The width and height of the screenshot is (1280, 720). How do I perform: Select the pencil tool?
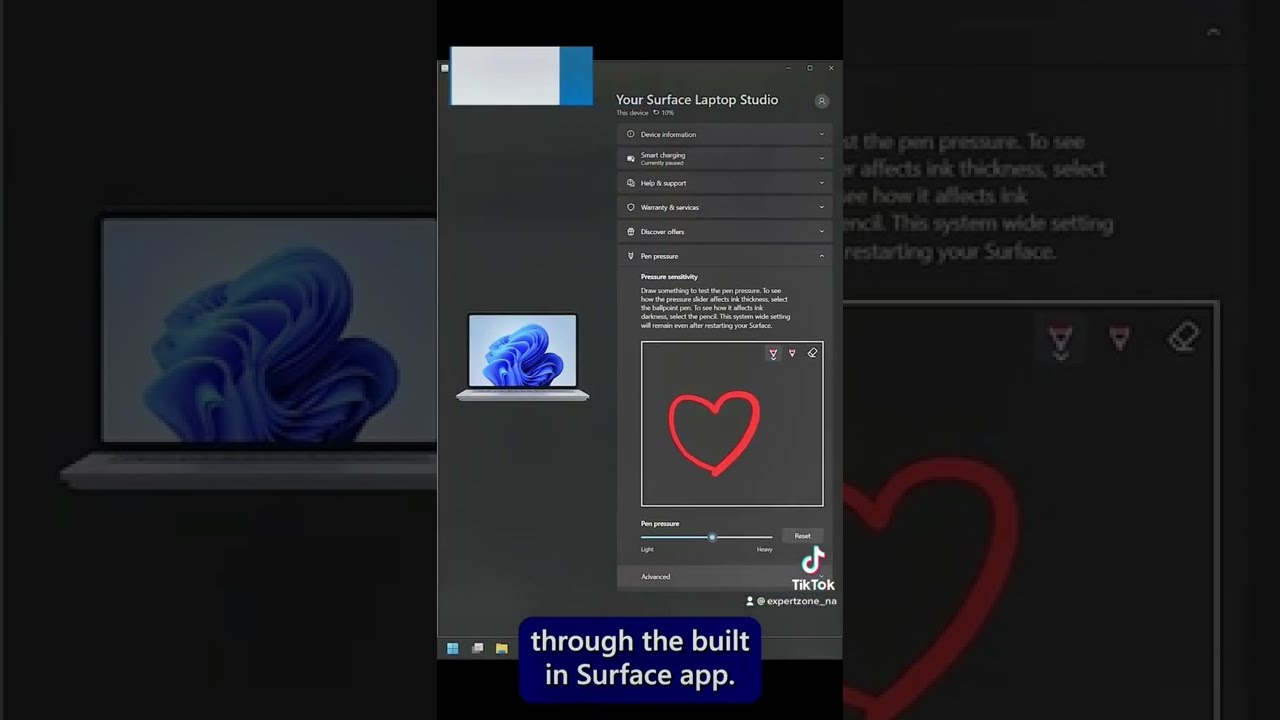point(792,353)
